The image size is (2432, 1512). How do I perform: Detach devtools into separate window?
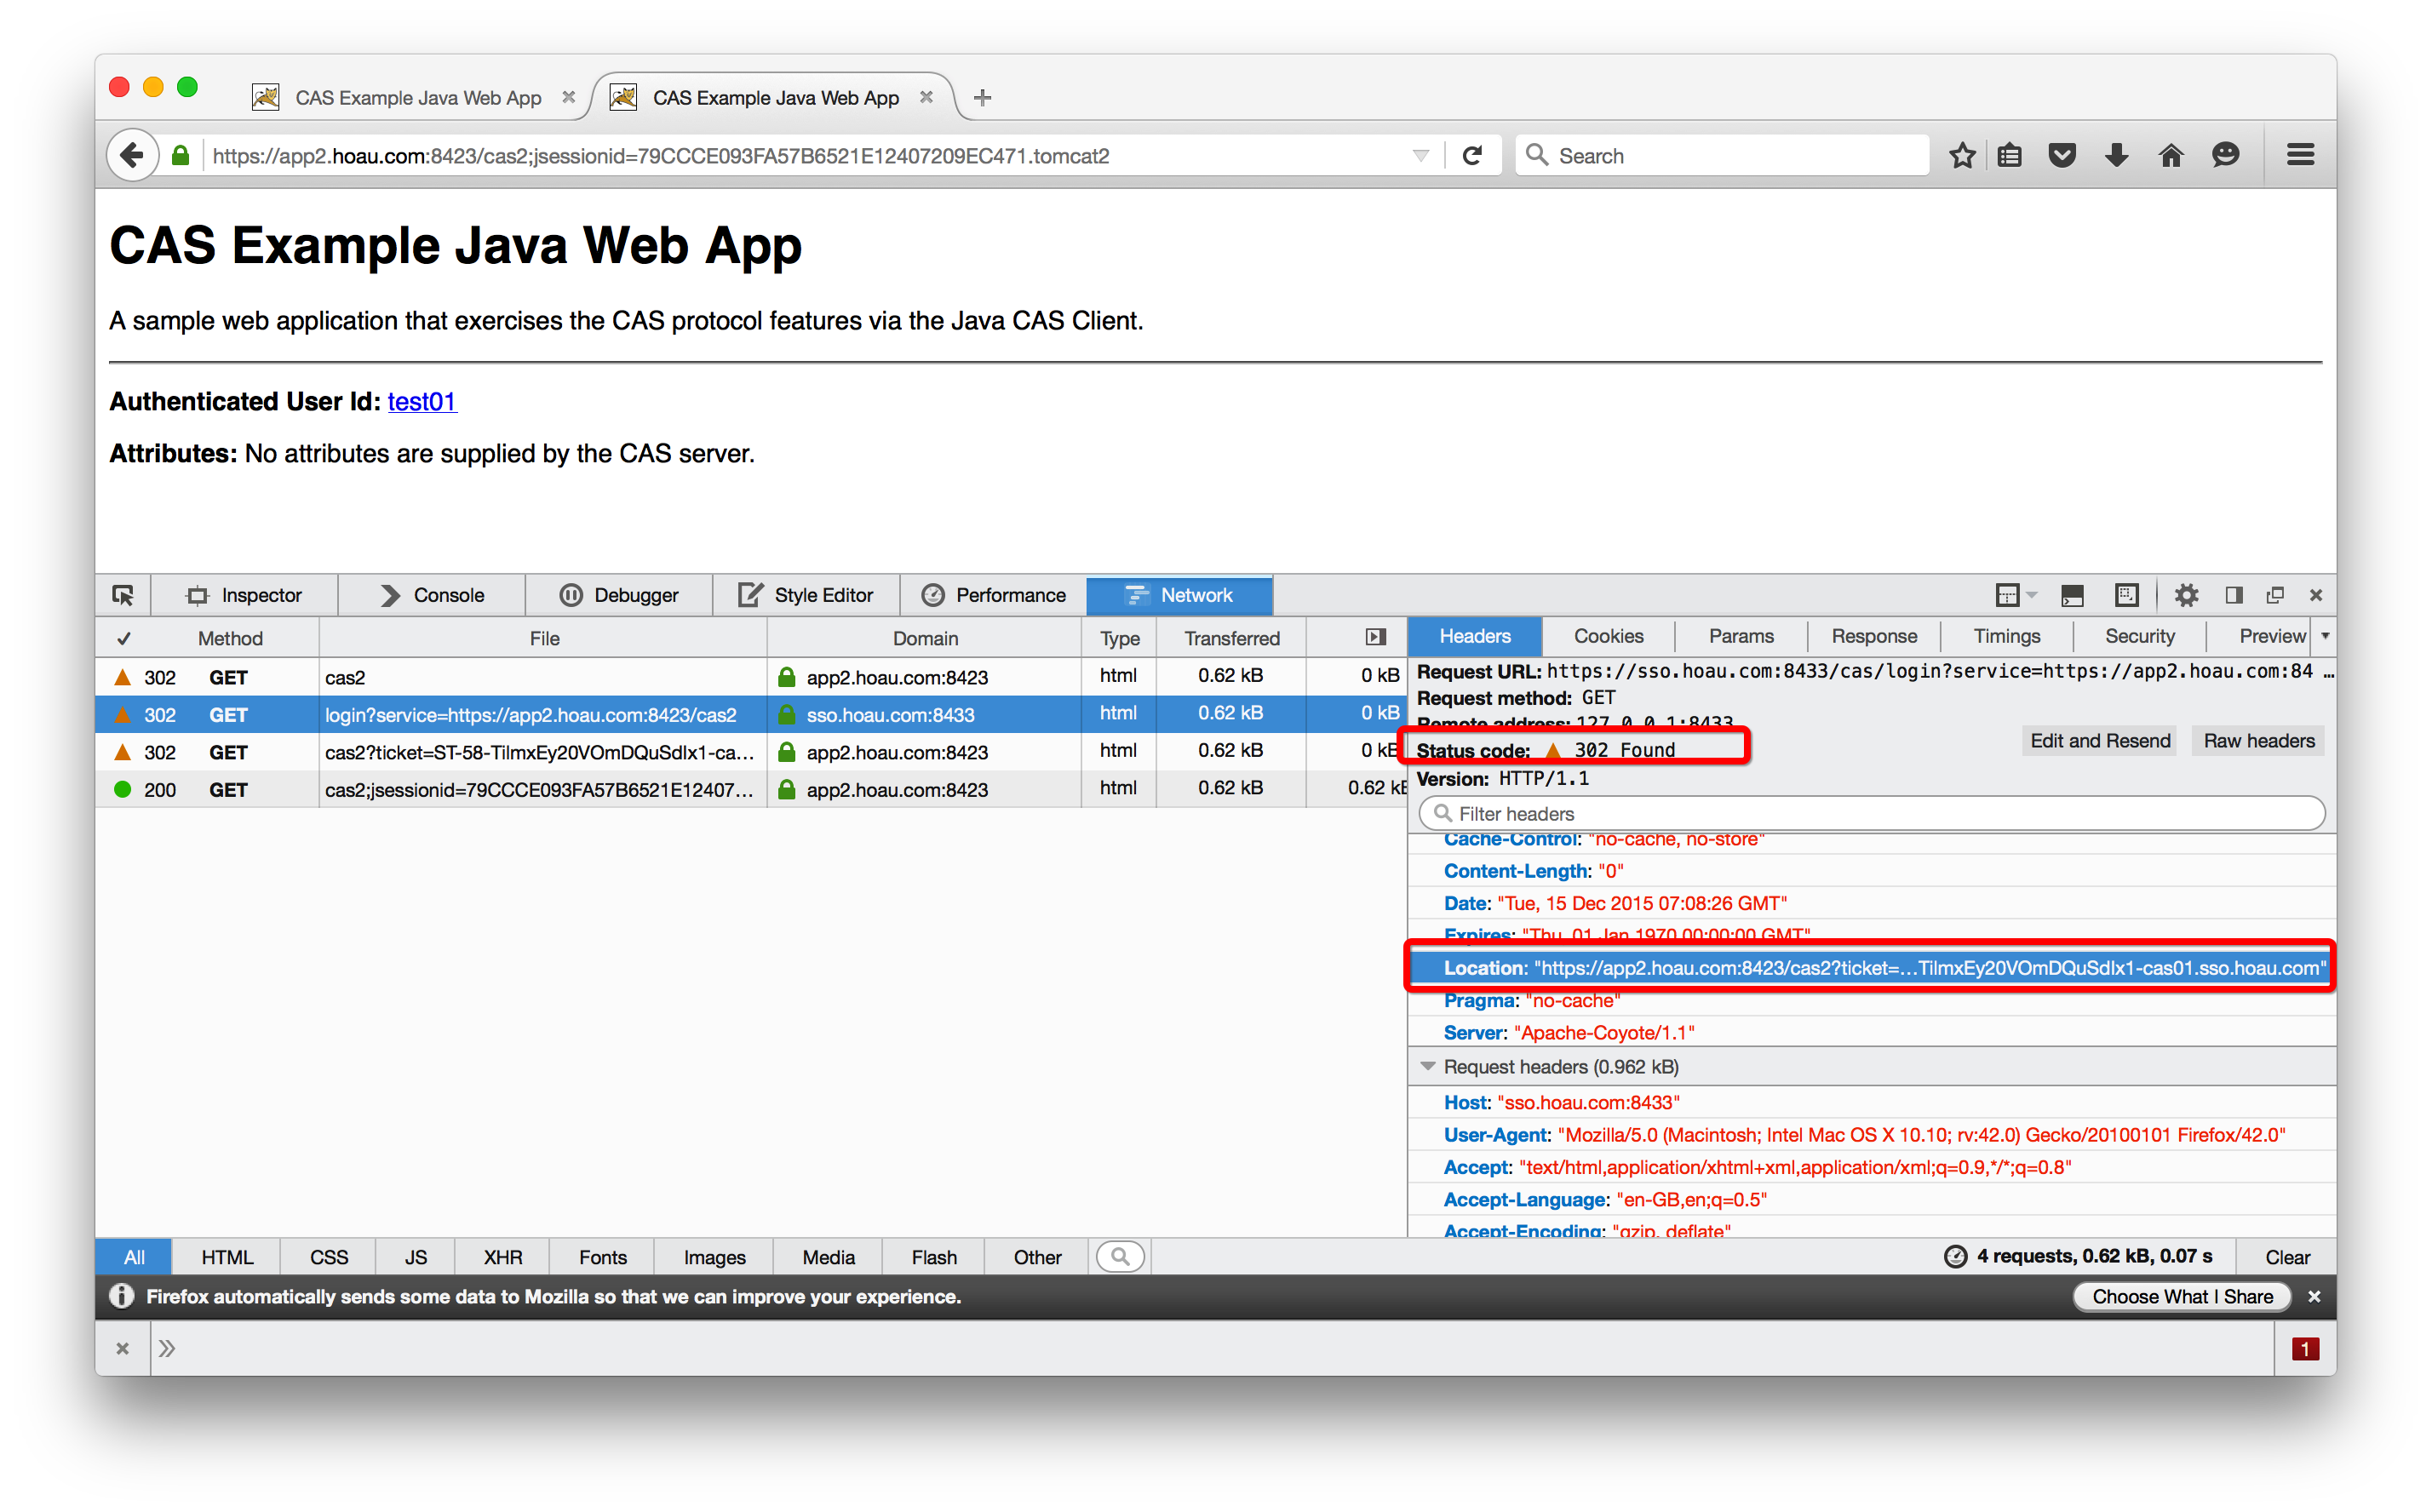(2275, 595)
